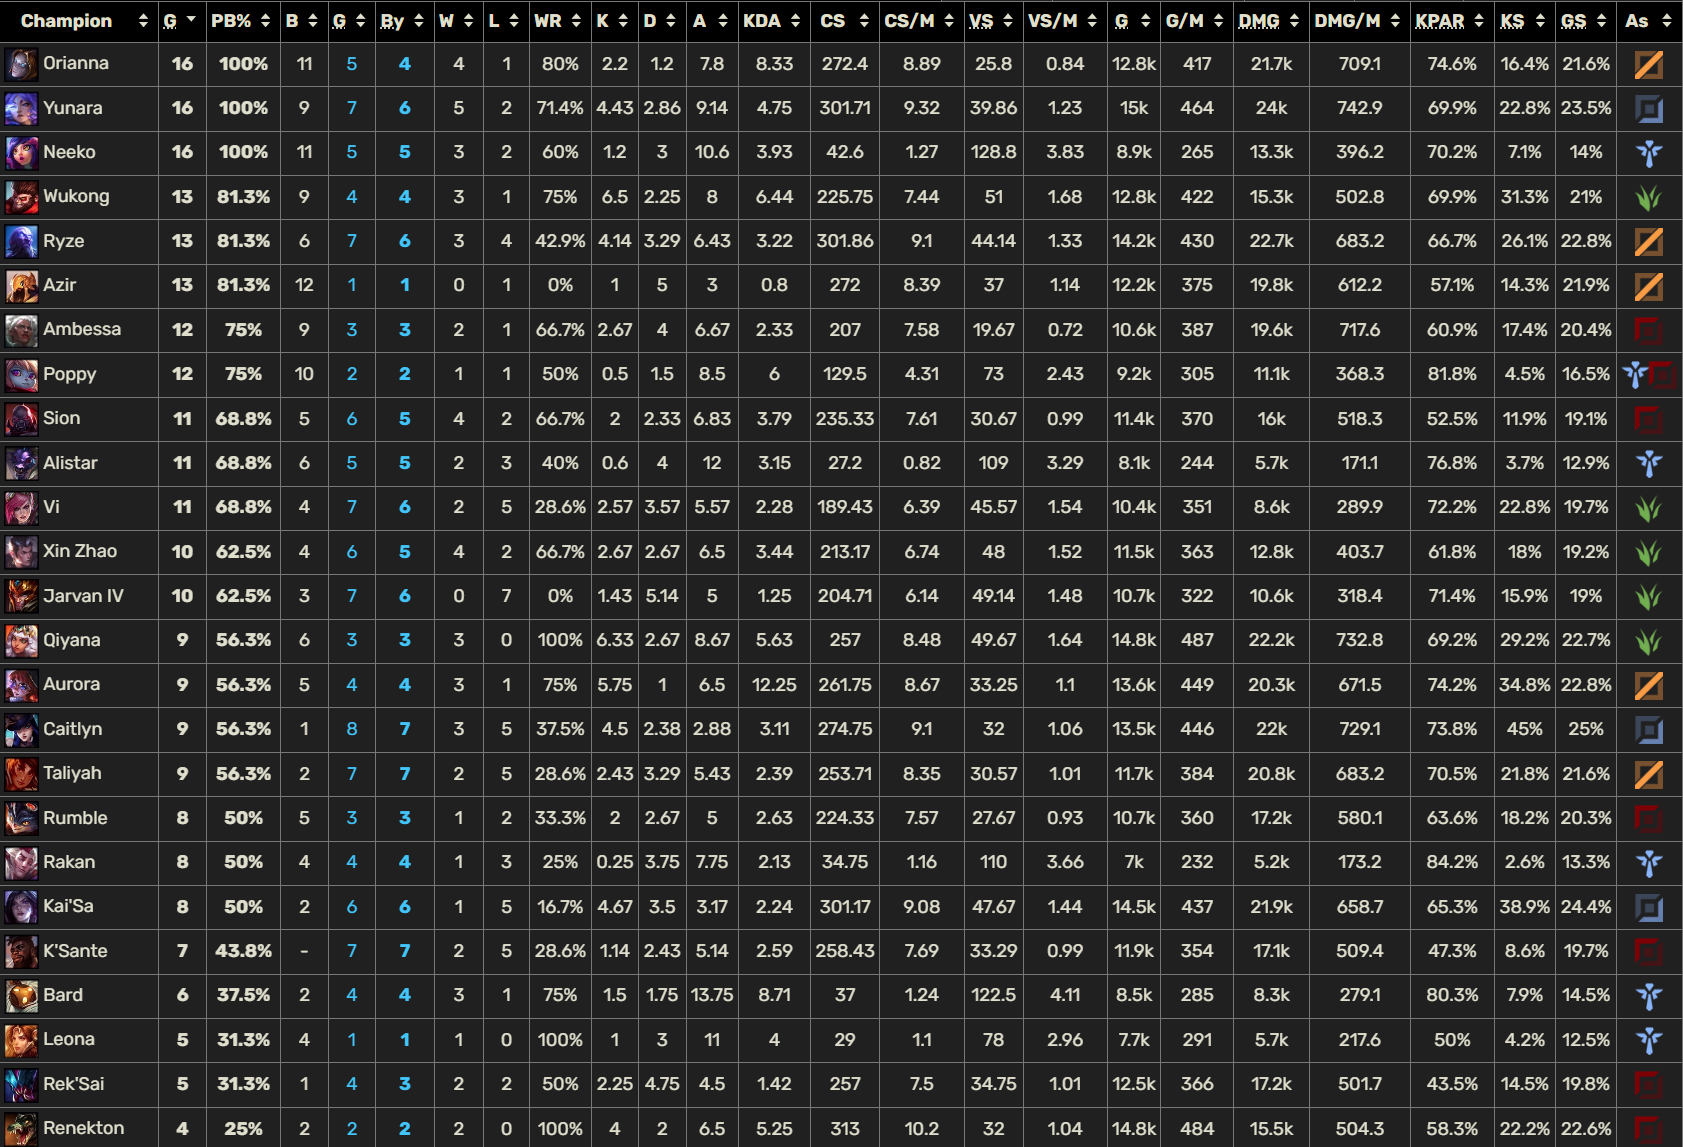Select Azir's champion portrait
This screenshot has width=1683, height=1147.
pyautogui.click(x=21, y=285)
